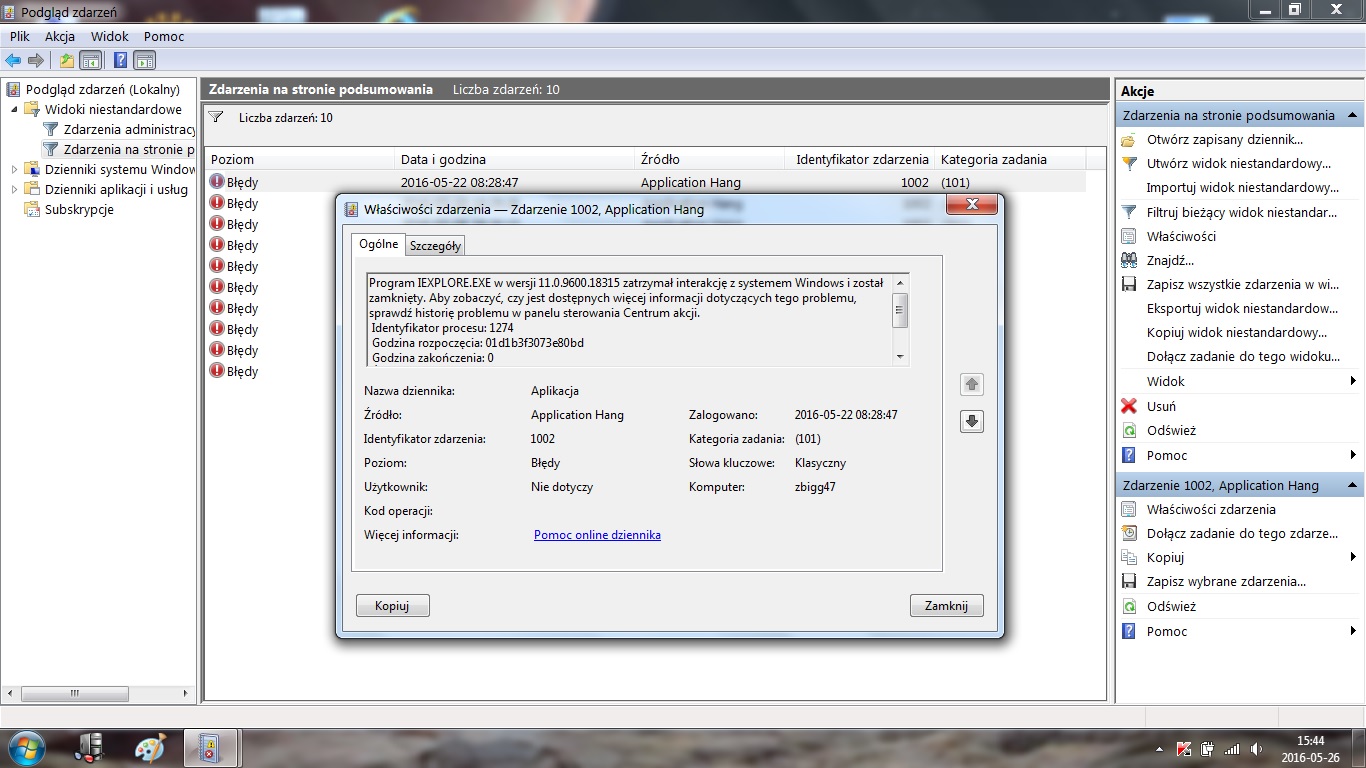This screenshot has width=1366, height=768.
Task: Click the event description scrollbar thumb
Action: (900, 310)
